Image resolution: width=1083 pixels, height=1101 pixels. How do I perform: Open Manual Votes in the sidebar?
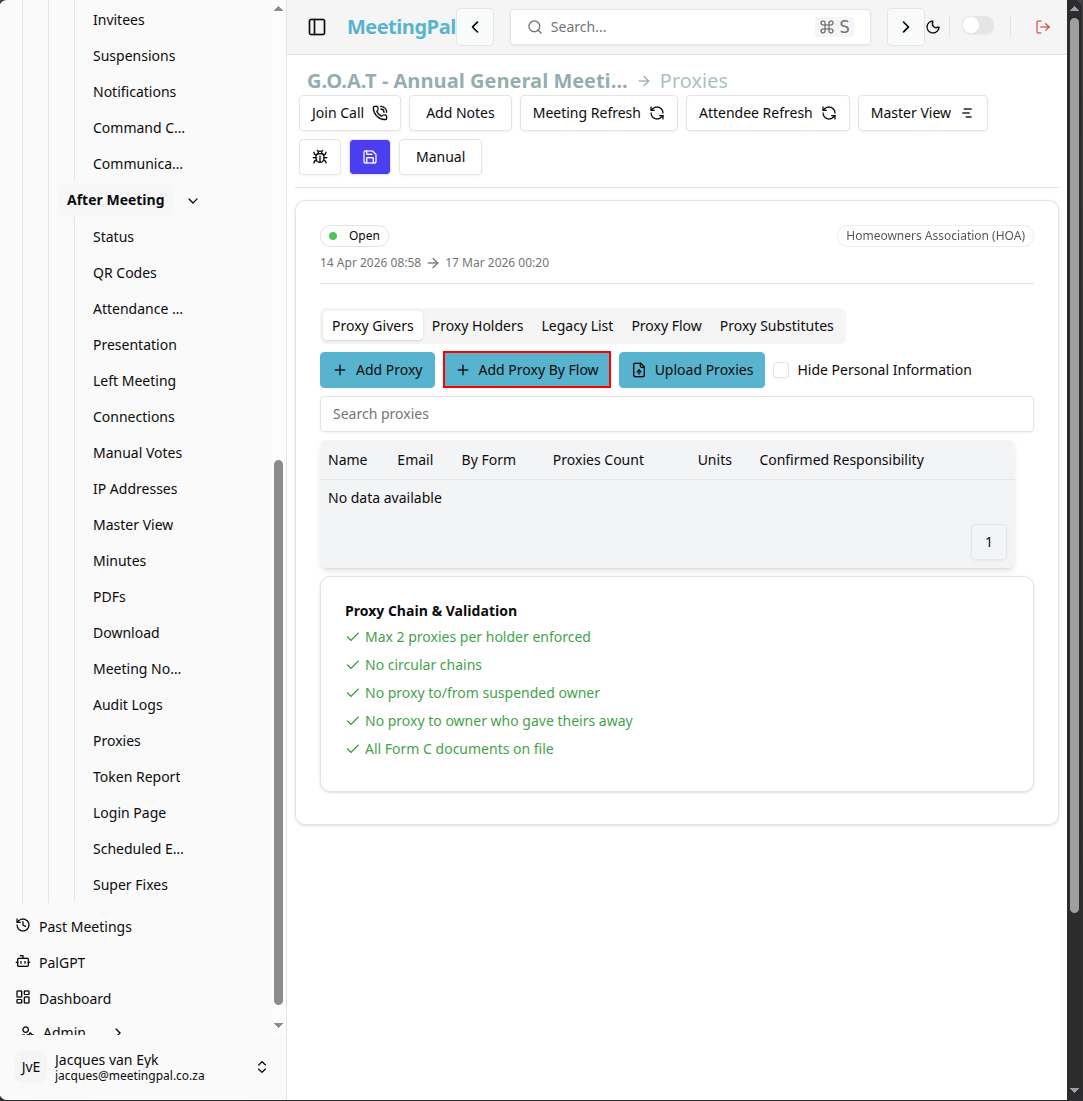coord(138,453)
